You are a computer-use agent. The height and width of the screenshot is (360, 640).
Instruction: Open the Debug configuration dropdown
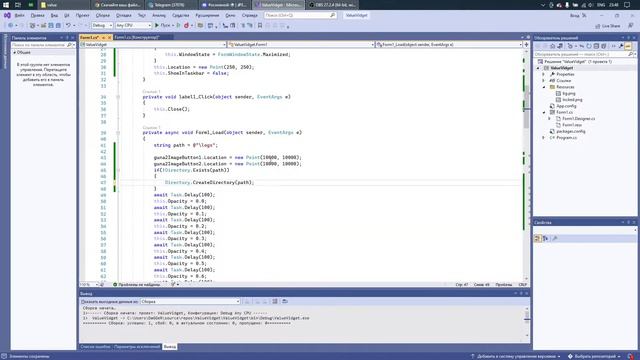[x=102, y=25]
